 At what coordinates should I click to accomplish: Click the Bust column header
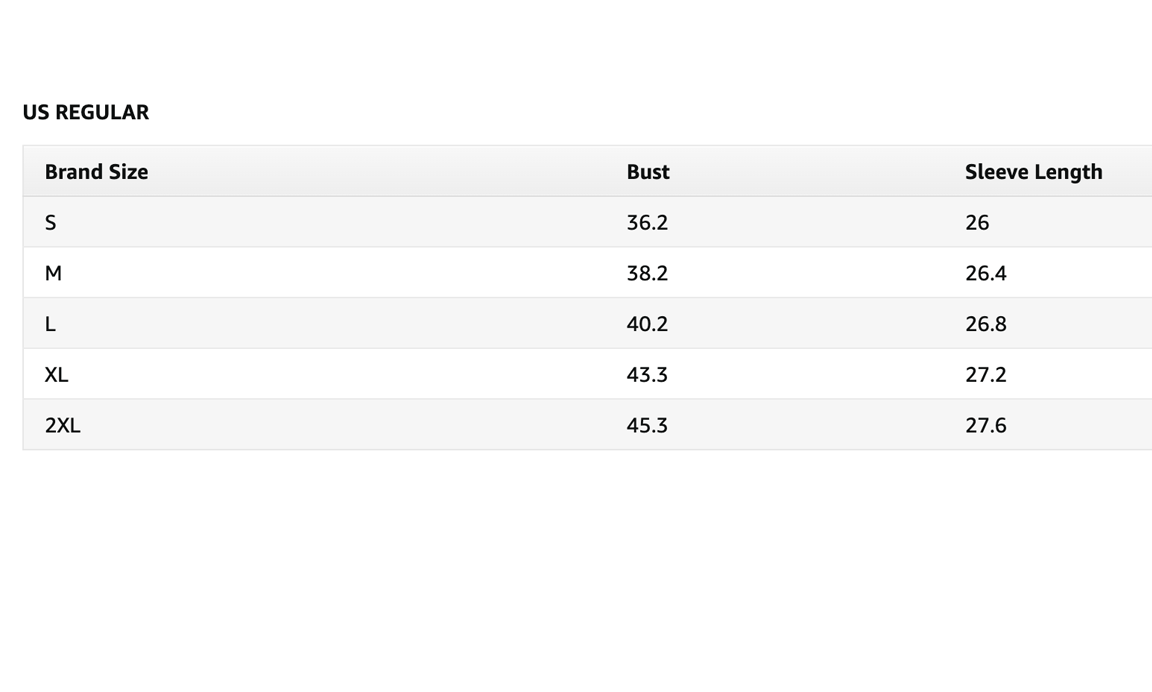click(x=648, y=172)
